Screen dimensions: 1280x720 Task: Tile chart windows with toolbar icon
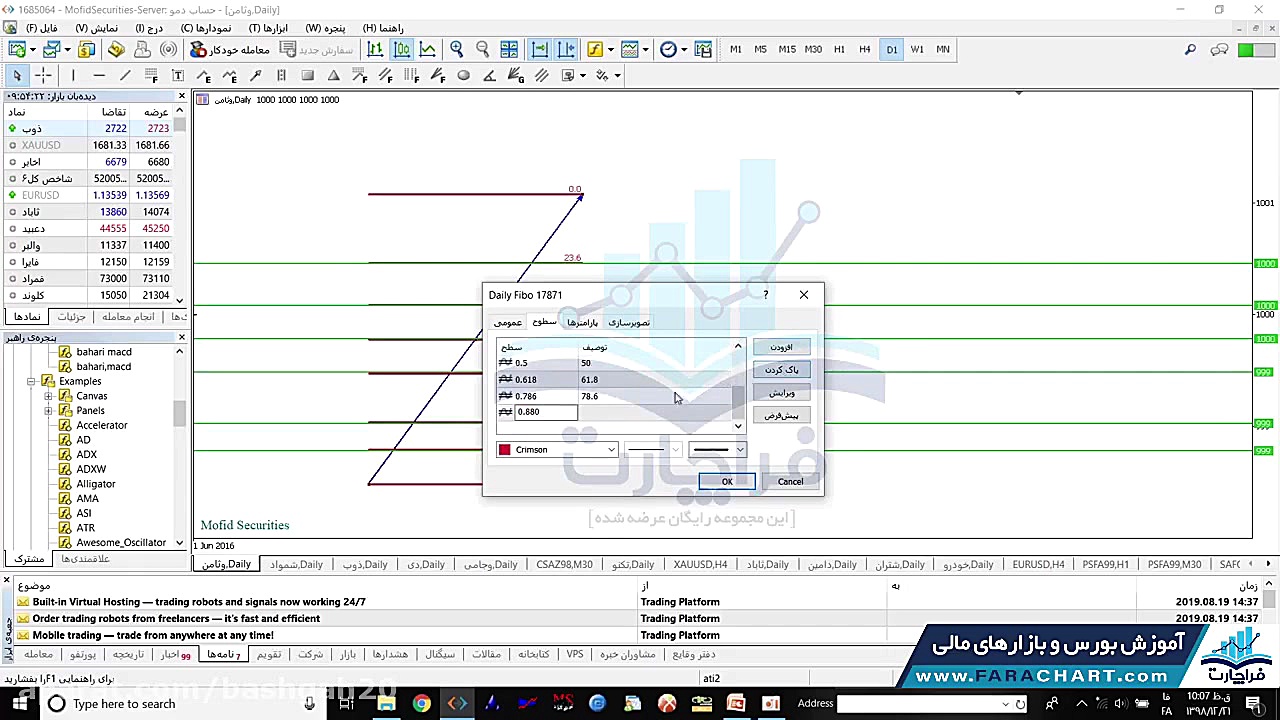[509, 49]
